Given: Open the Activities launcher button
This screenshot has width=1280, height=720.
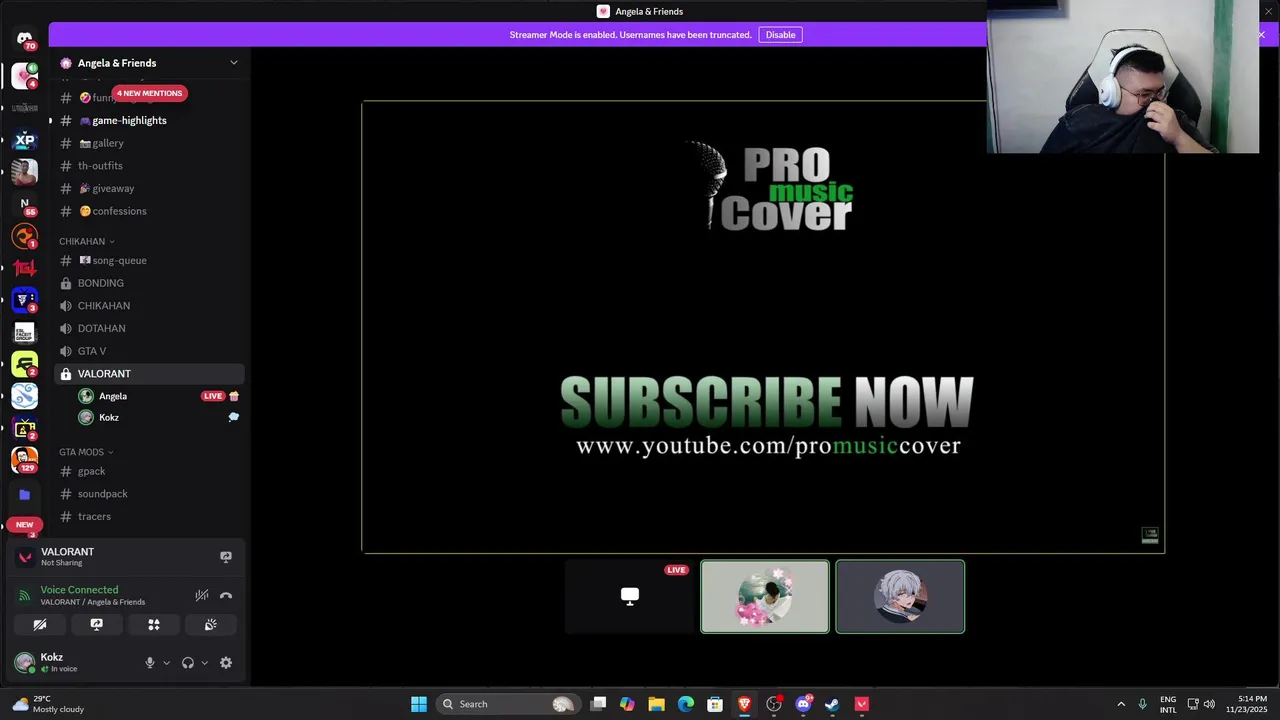Looking at the screenshot, I should click(x=154, y=624).
